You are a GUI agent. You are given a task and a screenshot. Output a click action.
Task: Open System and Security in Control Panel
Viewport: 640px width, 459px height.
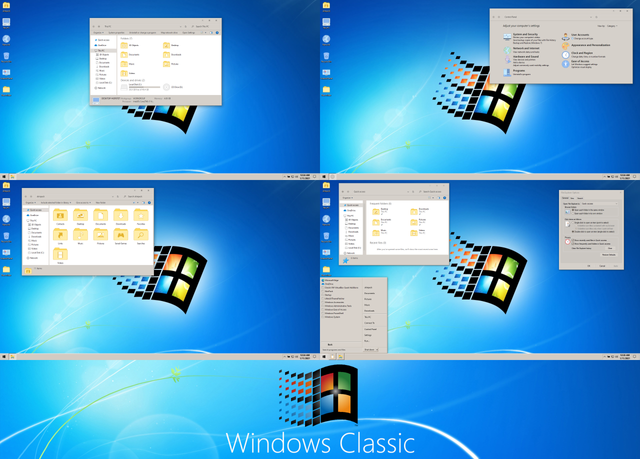point(525,34)
